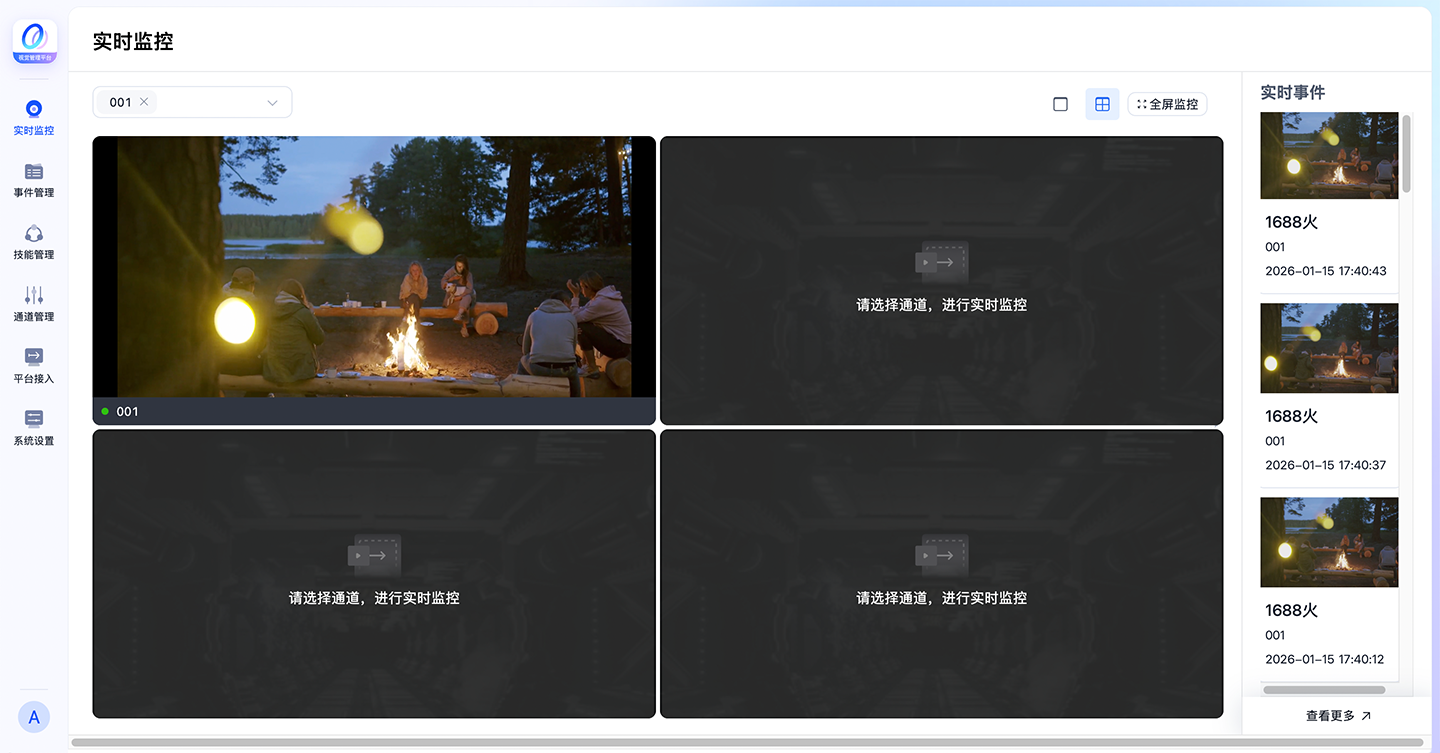Click the 1688火 title above 17:40:12
This screenshot has height=753, width=1440.
1291,610
